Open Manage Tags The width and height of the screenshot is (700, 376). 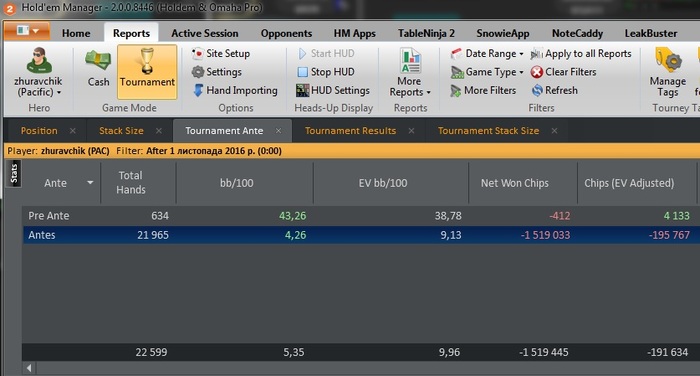coord(667,71)
